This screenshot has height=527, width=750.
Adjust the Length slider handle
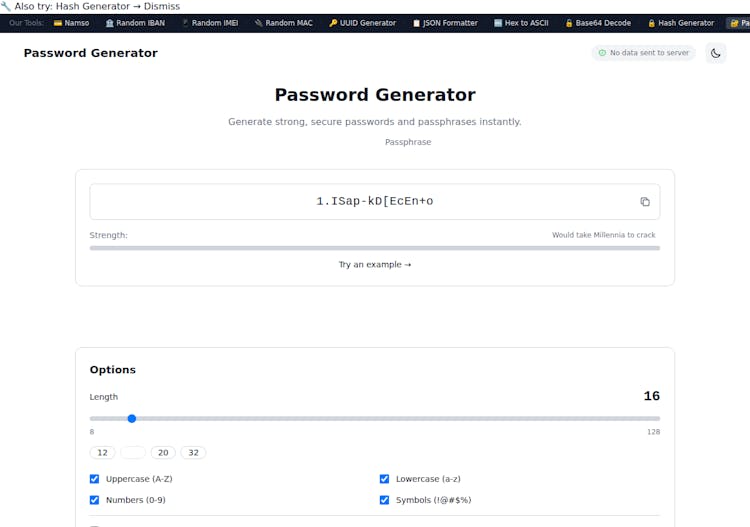pyautogui.click(x=132, y=418)
